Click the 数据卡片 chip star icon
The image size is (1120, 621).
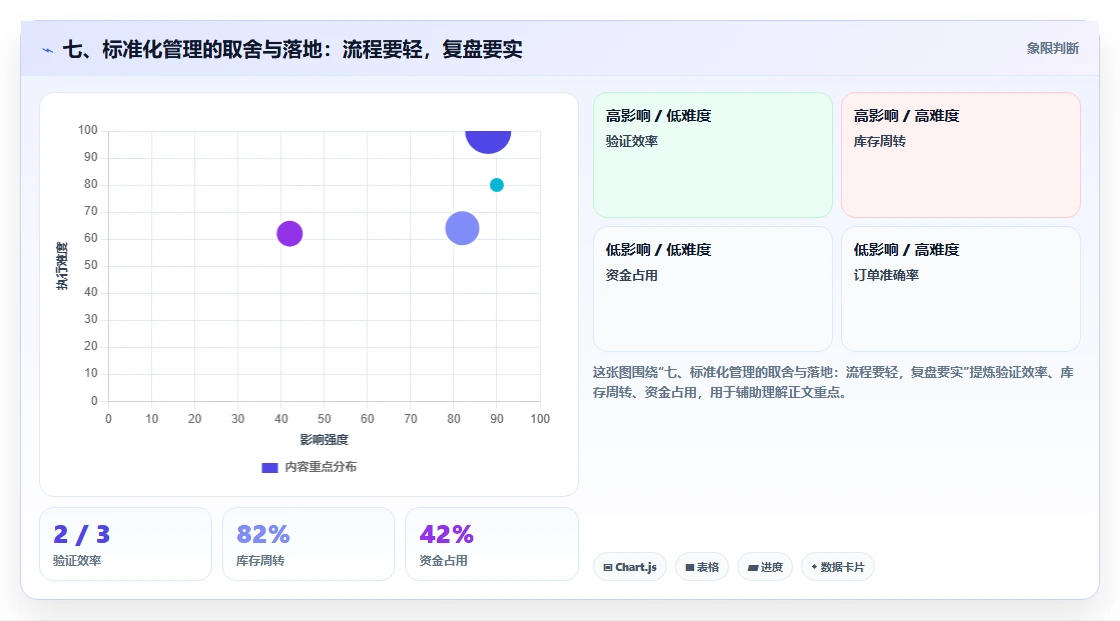point(814,567)
